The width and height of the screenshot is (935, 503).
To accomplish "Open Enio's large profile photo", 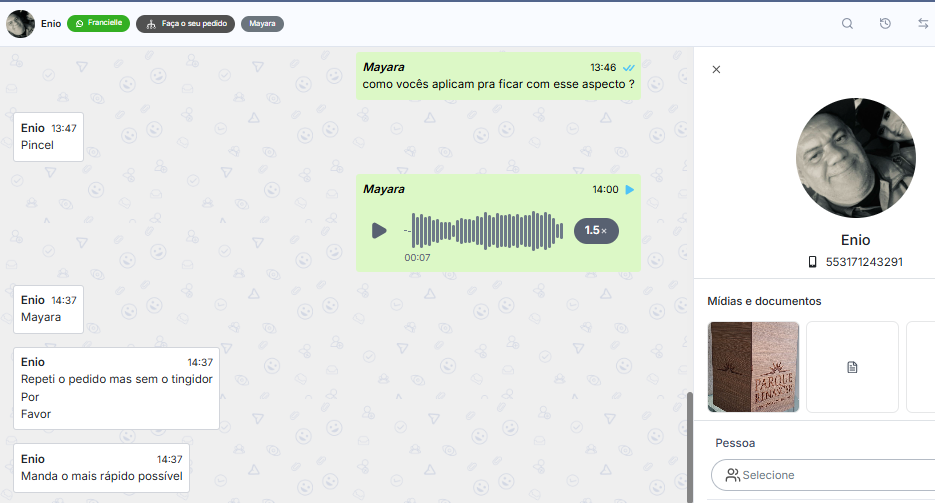I will (x=856, y=158).
